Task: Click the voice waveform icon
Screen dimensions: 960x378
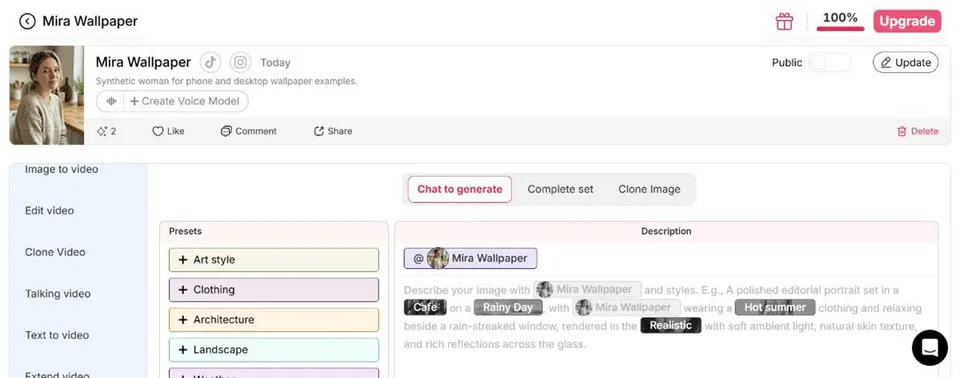Action: pos(111,101)
